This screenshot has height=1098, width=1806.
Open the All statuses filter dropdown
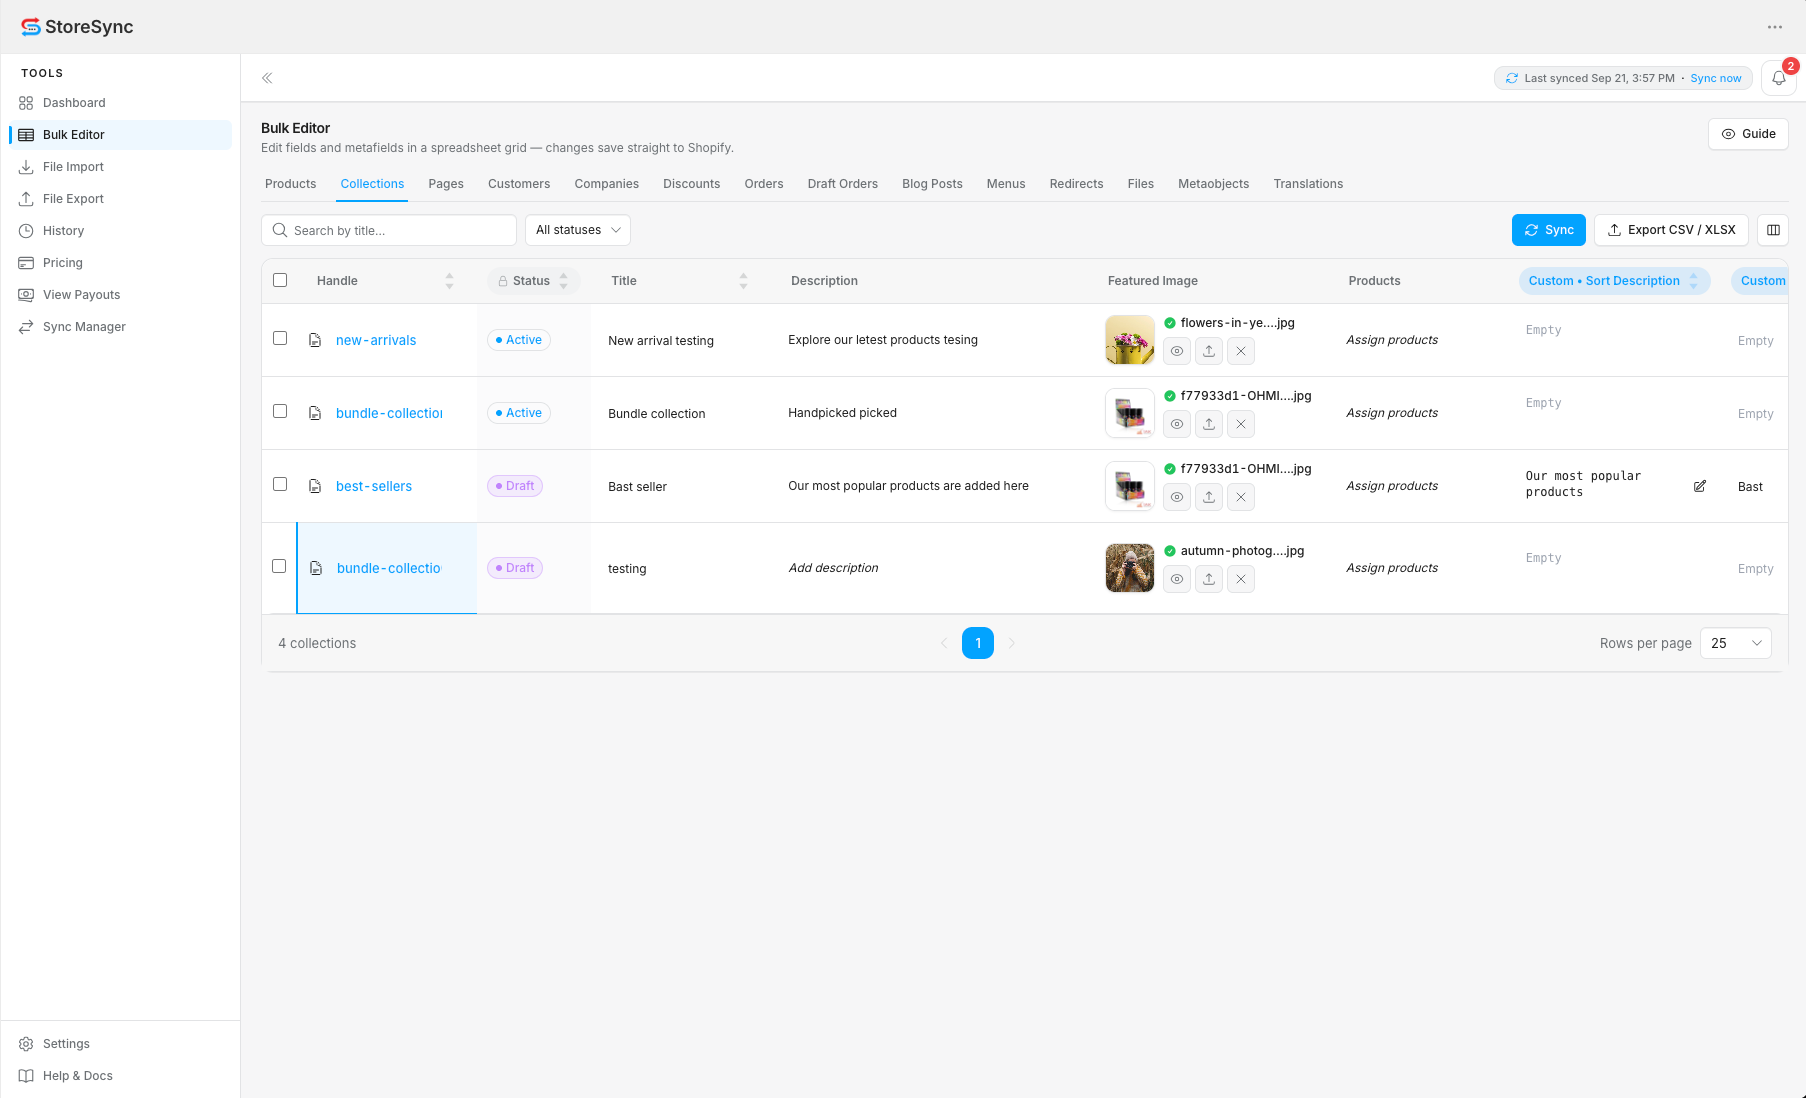pyautogui.click(x=578, y=230)
